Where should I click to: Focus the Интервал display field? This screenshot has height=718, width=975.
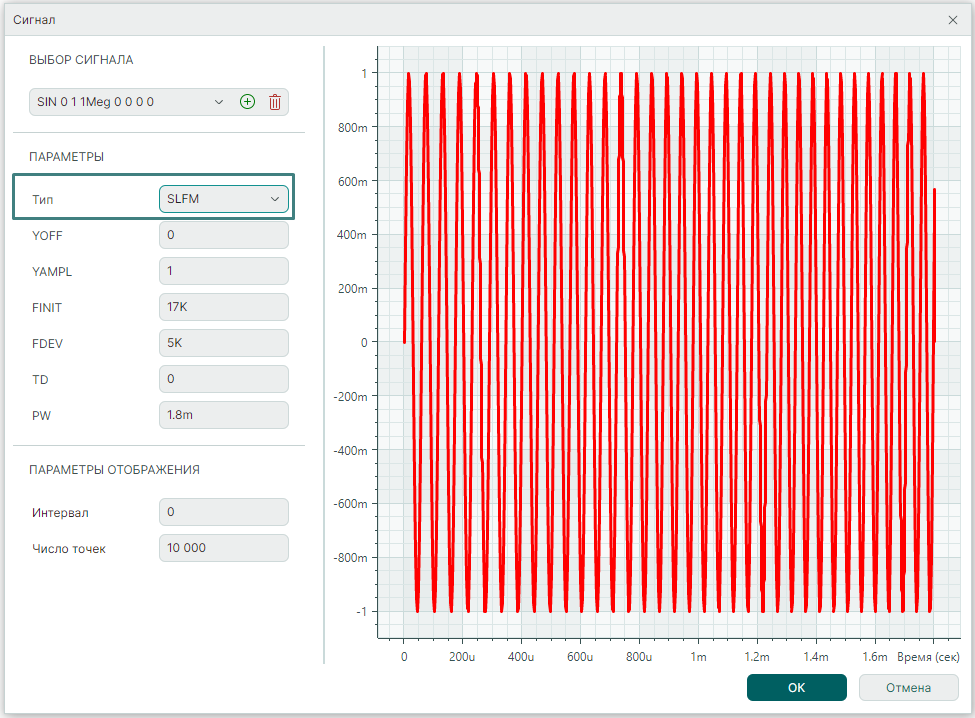[224, 512]
